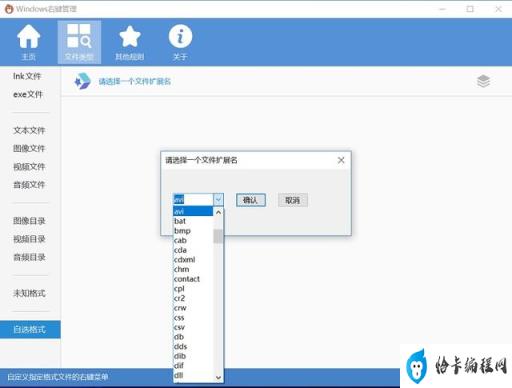Open 文本文件 category
Screen dimensions: 512x388
coord(29,130)
